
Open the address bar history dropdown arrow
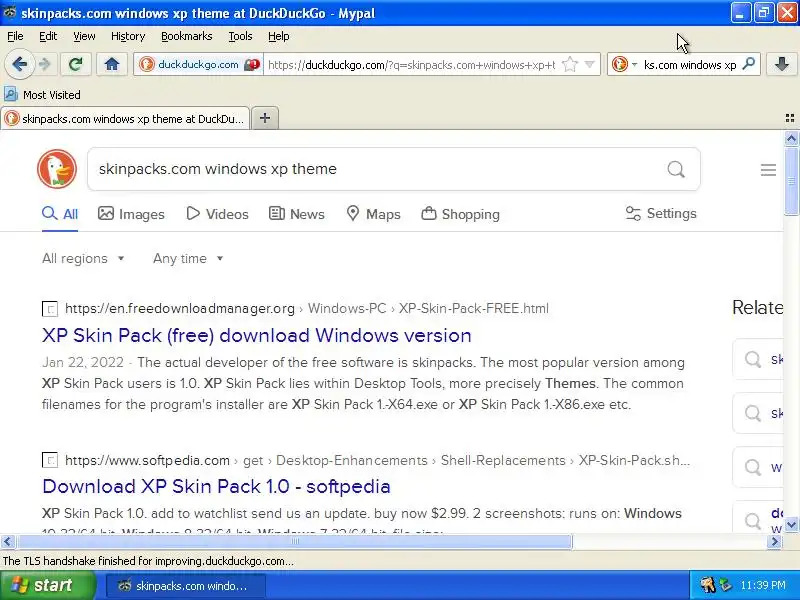click(x=590, y=65)
